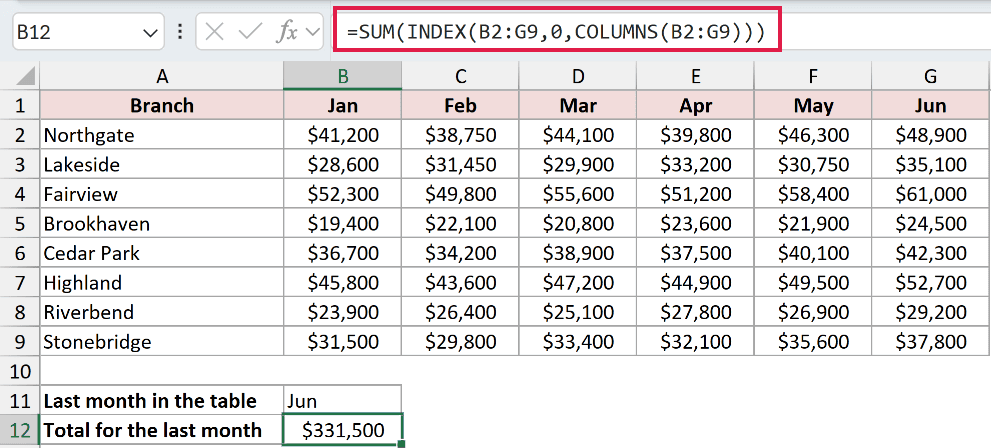Click the $331,500 total cell
This screenshot has height=448, width=991.
click(343, 430)
